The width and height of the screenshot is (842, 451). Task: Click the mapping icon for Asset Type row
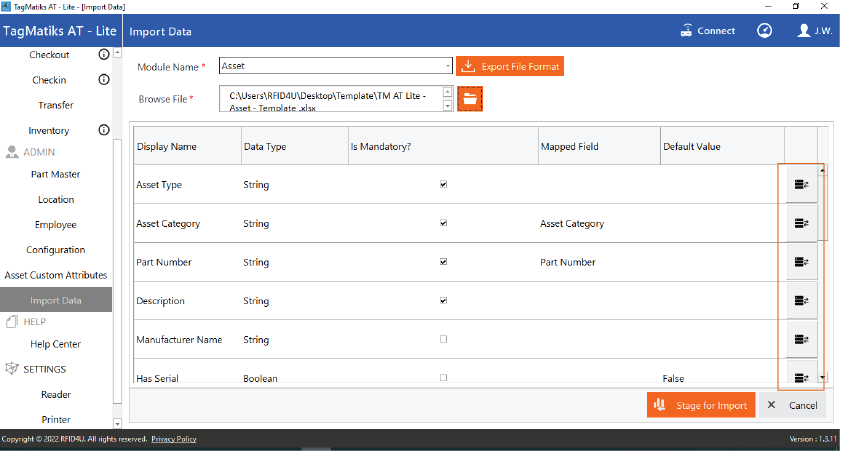tap(801, 184)
